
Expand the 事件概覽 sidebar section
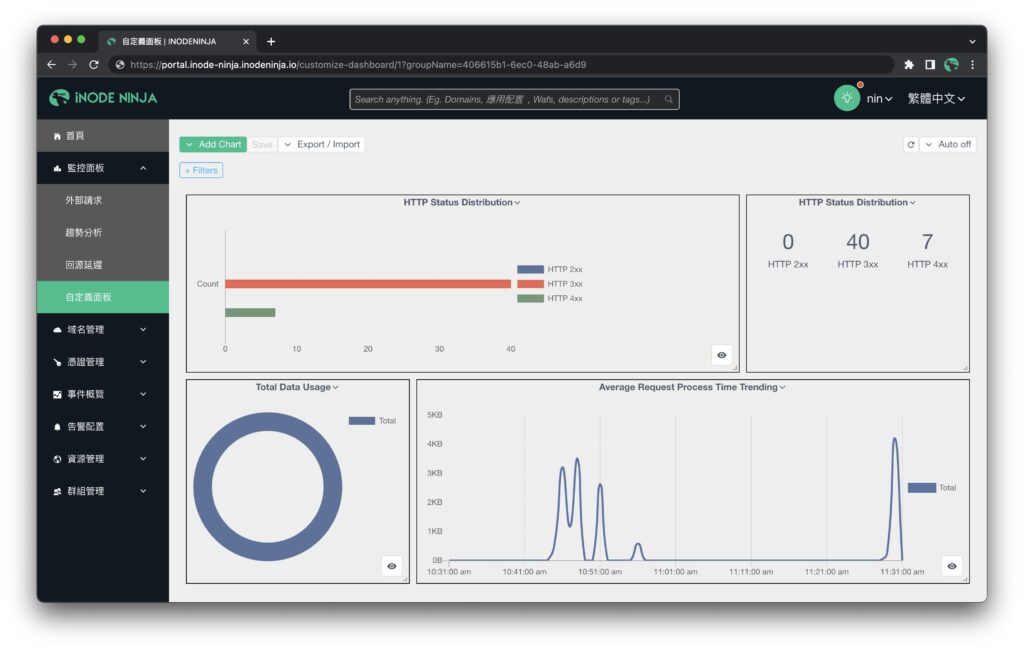[103, 394]
